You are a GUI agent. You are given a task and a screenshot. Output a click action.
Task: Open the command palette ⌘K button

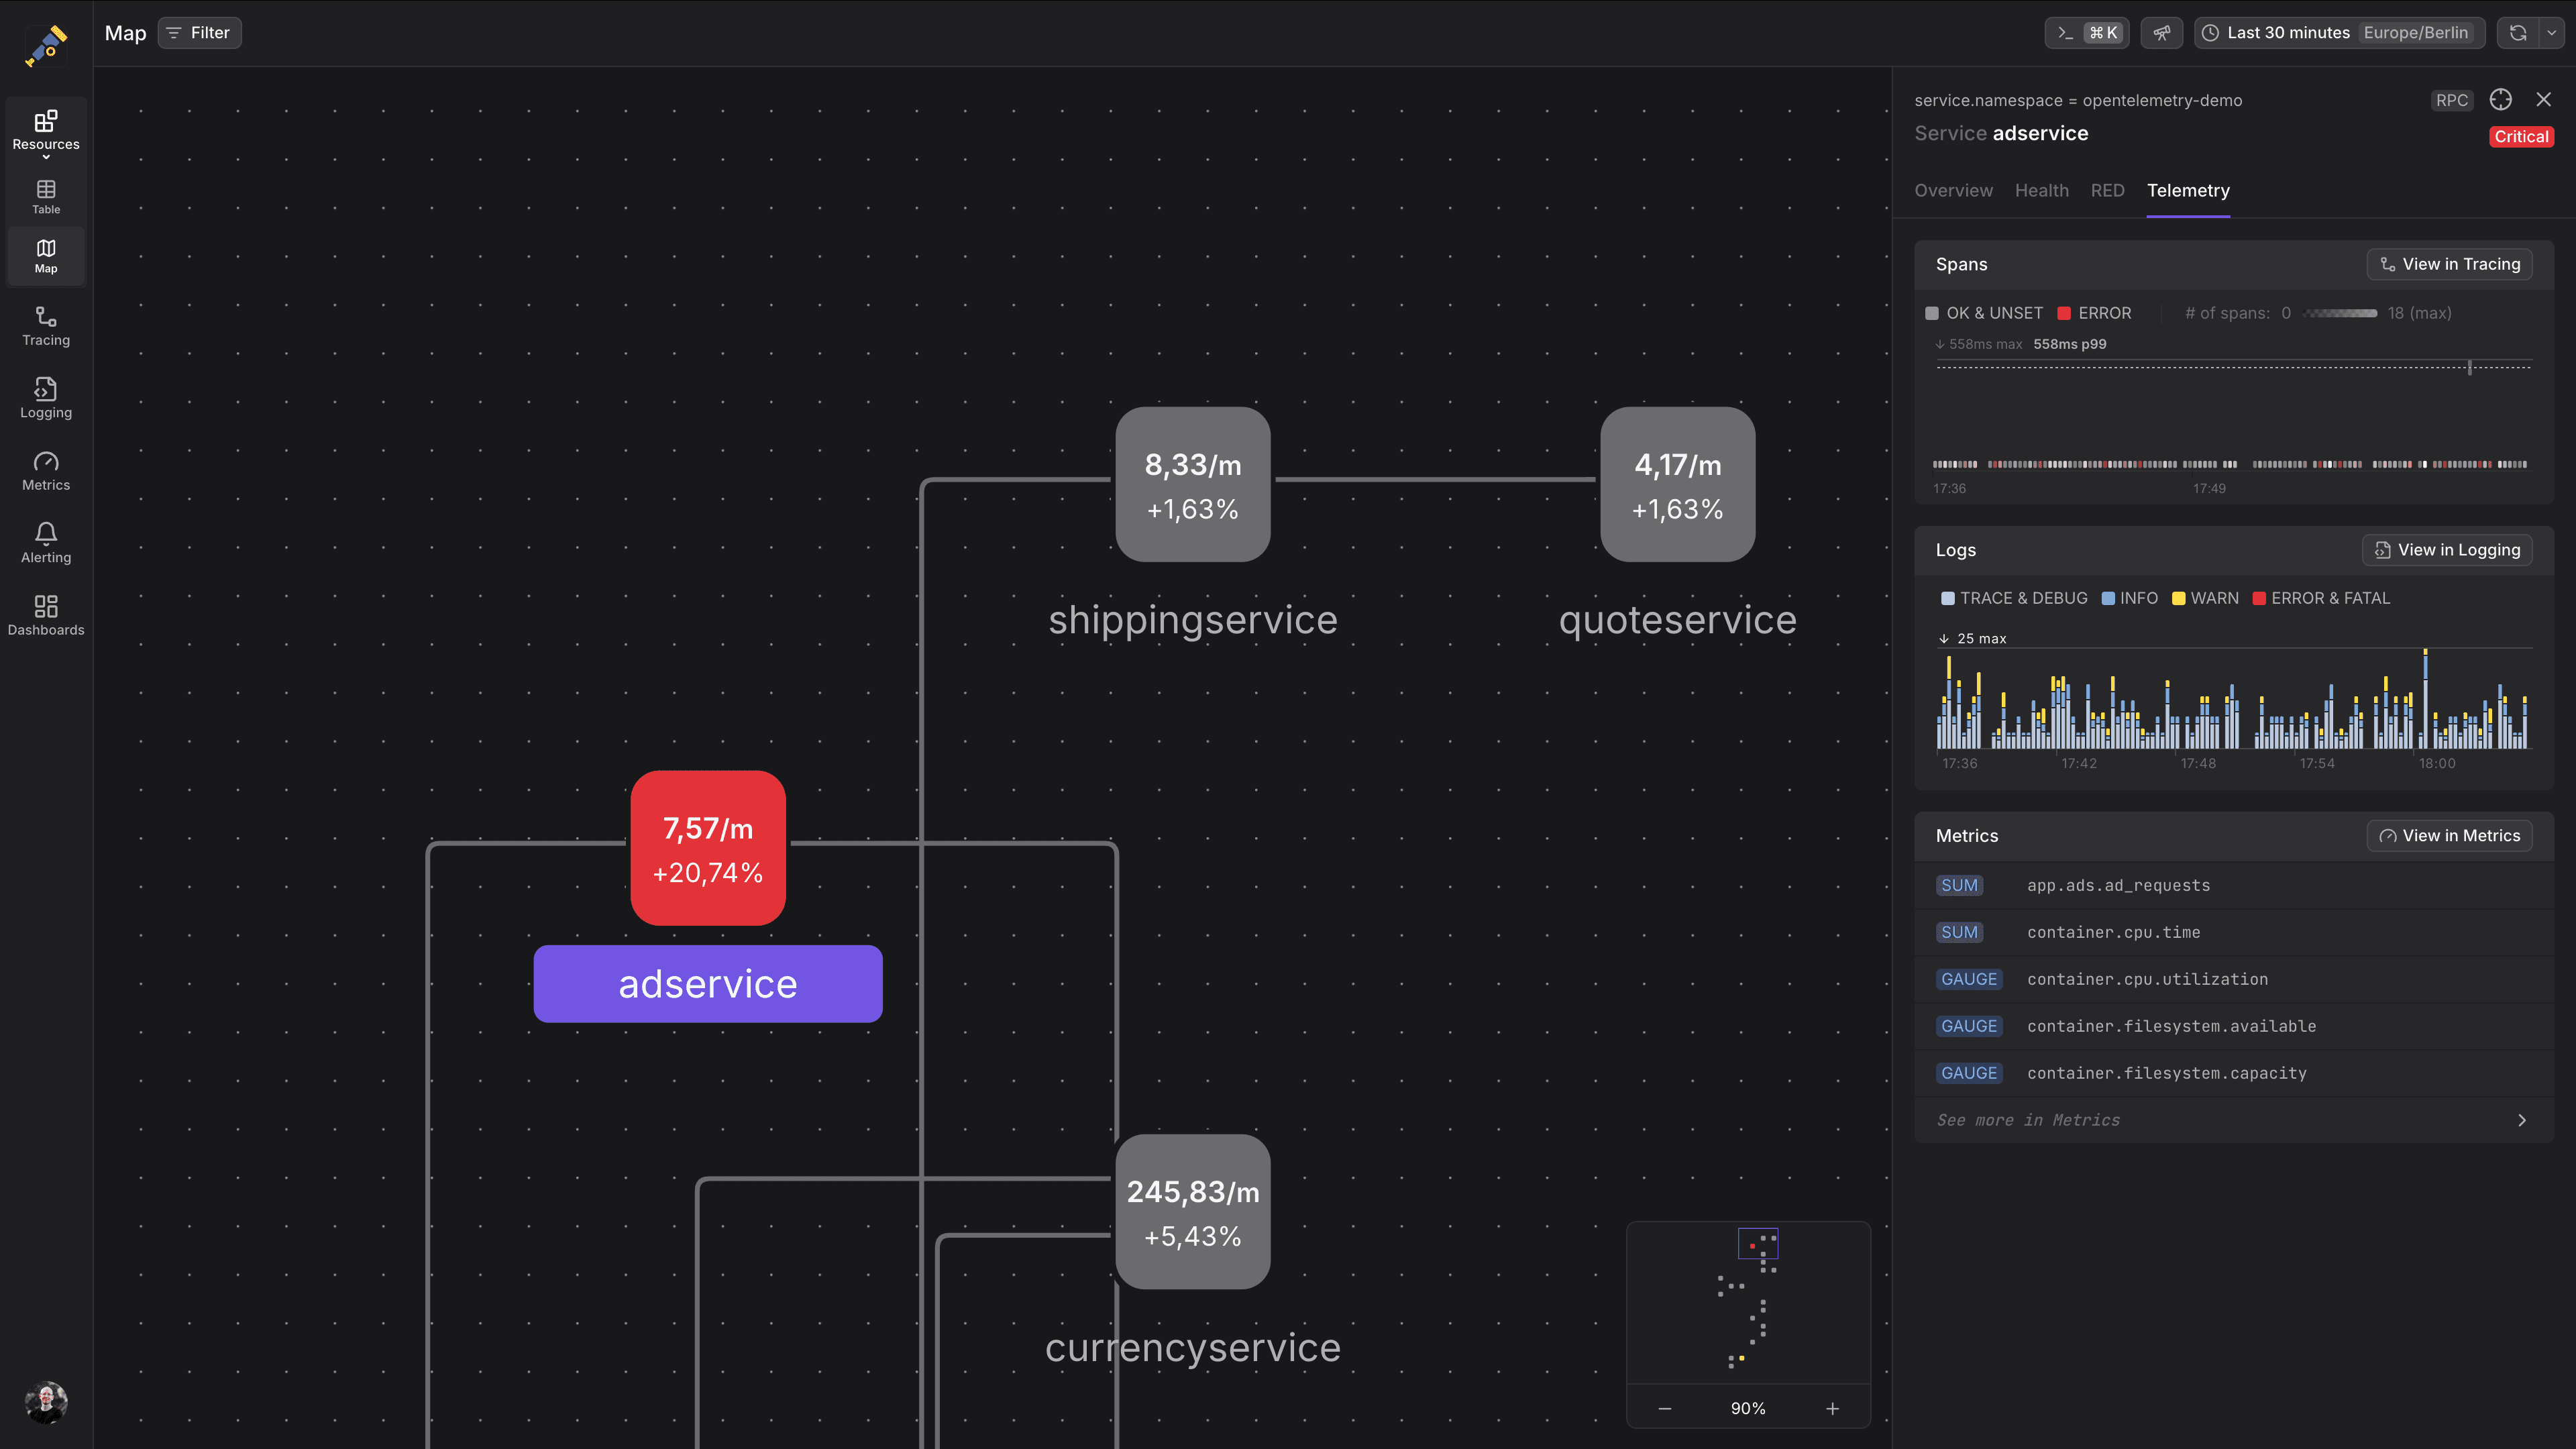2087,33
